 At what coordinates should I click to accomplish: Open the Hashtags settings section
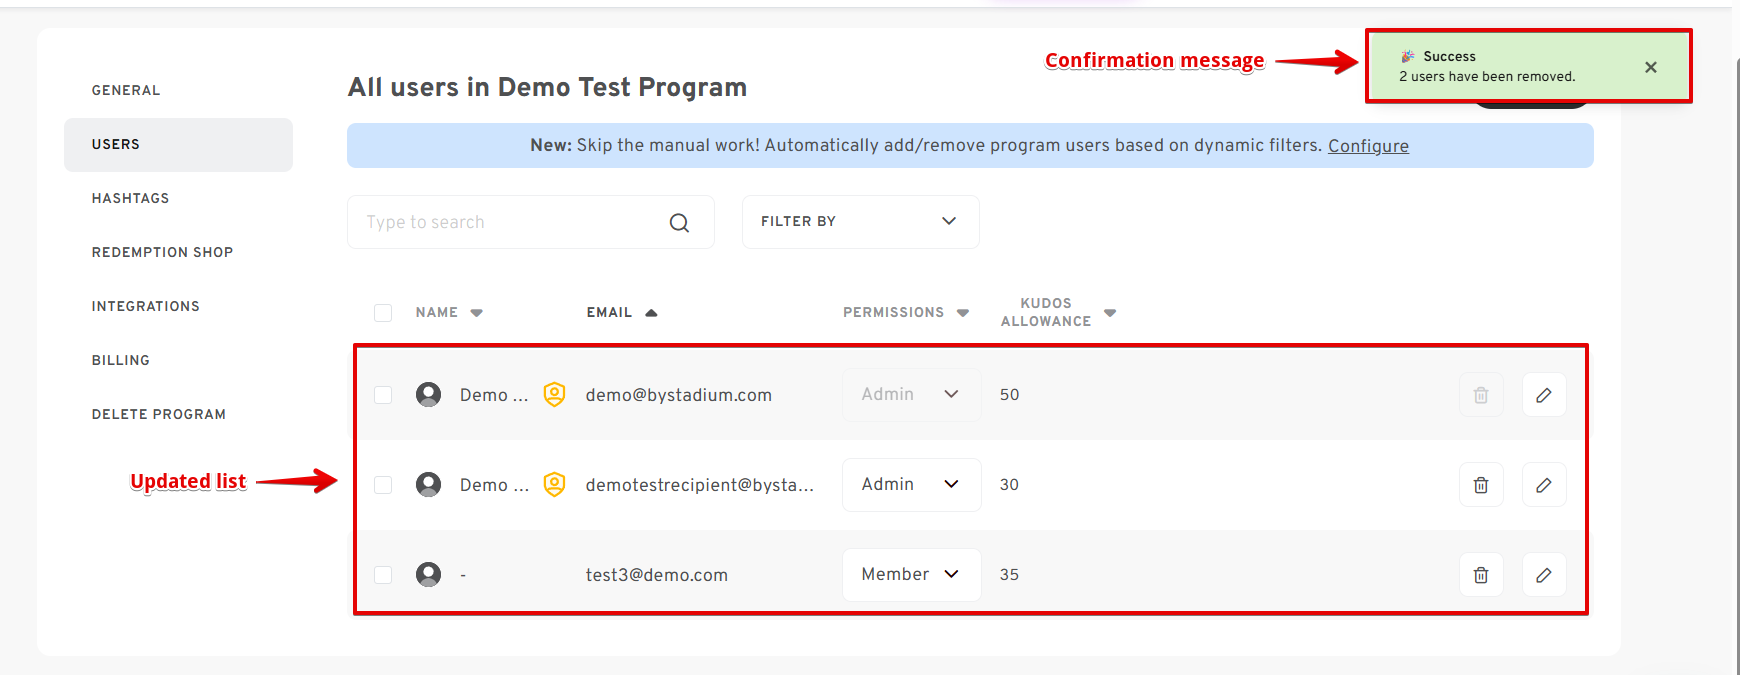(x=131, y=199)
